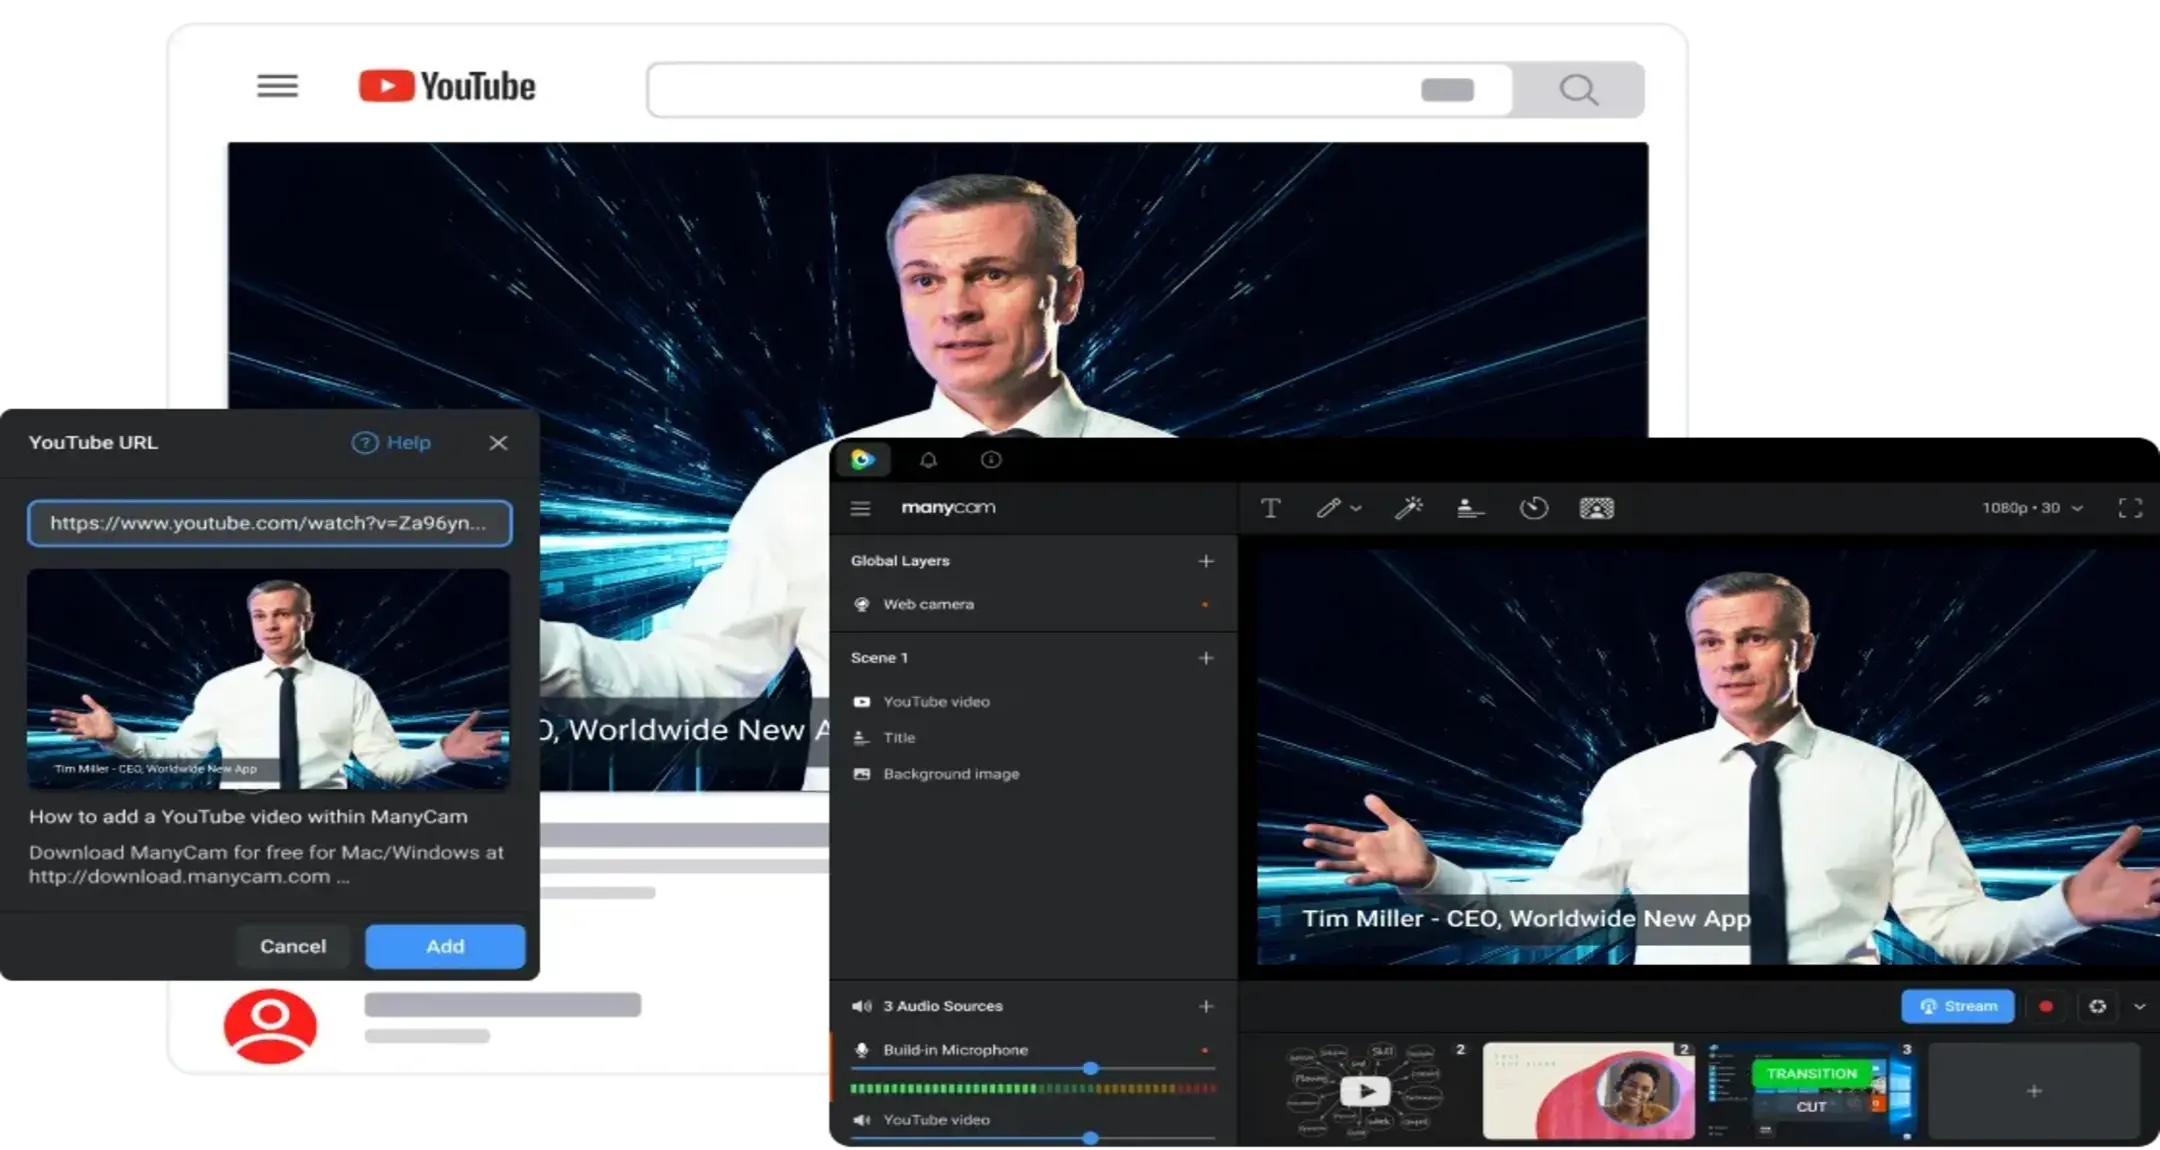Click the Scene 1 header

[x=879, y=658]
